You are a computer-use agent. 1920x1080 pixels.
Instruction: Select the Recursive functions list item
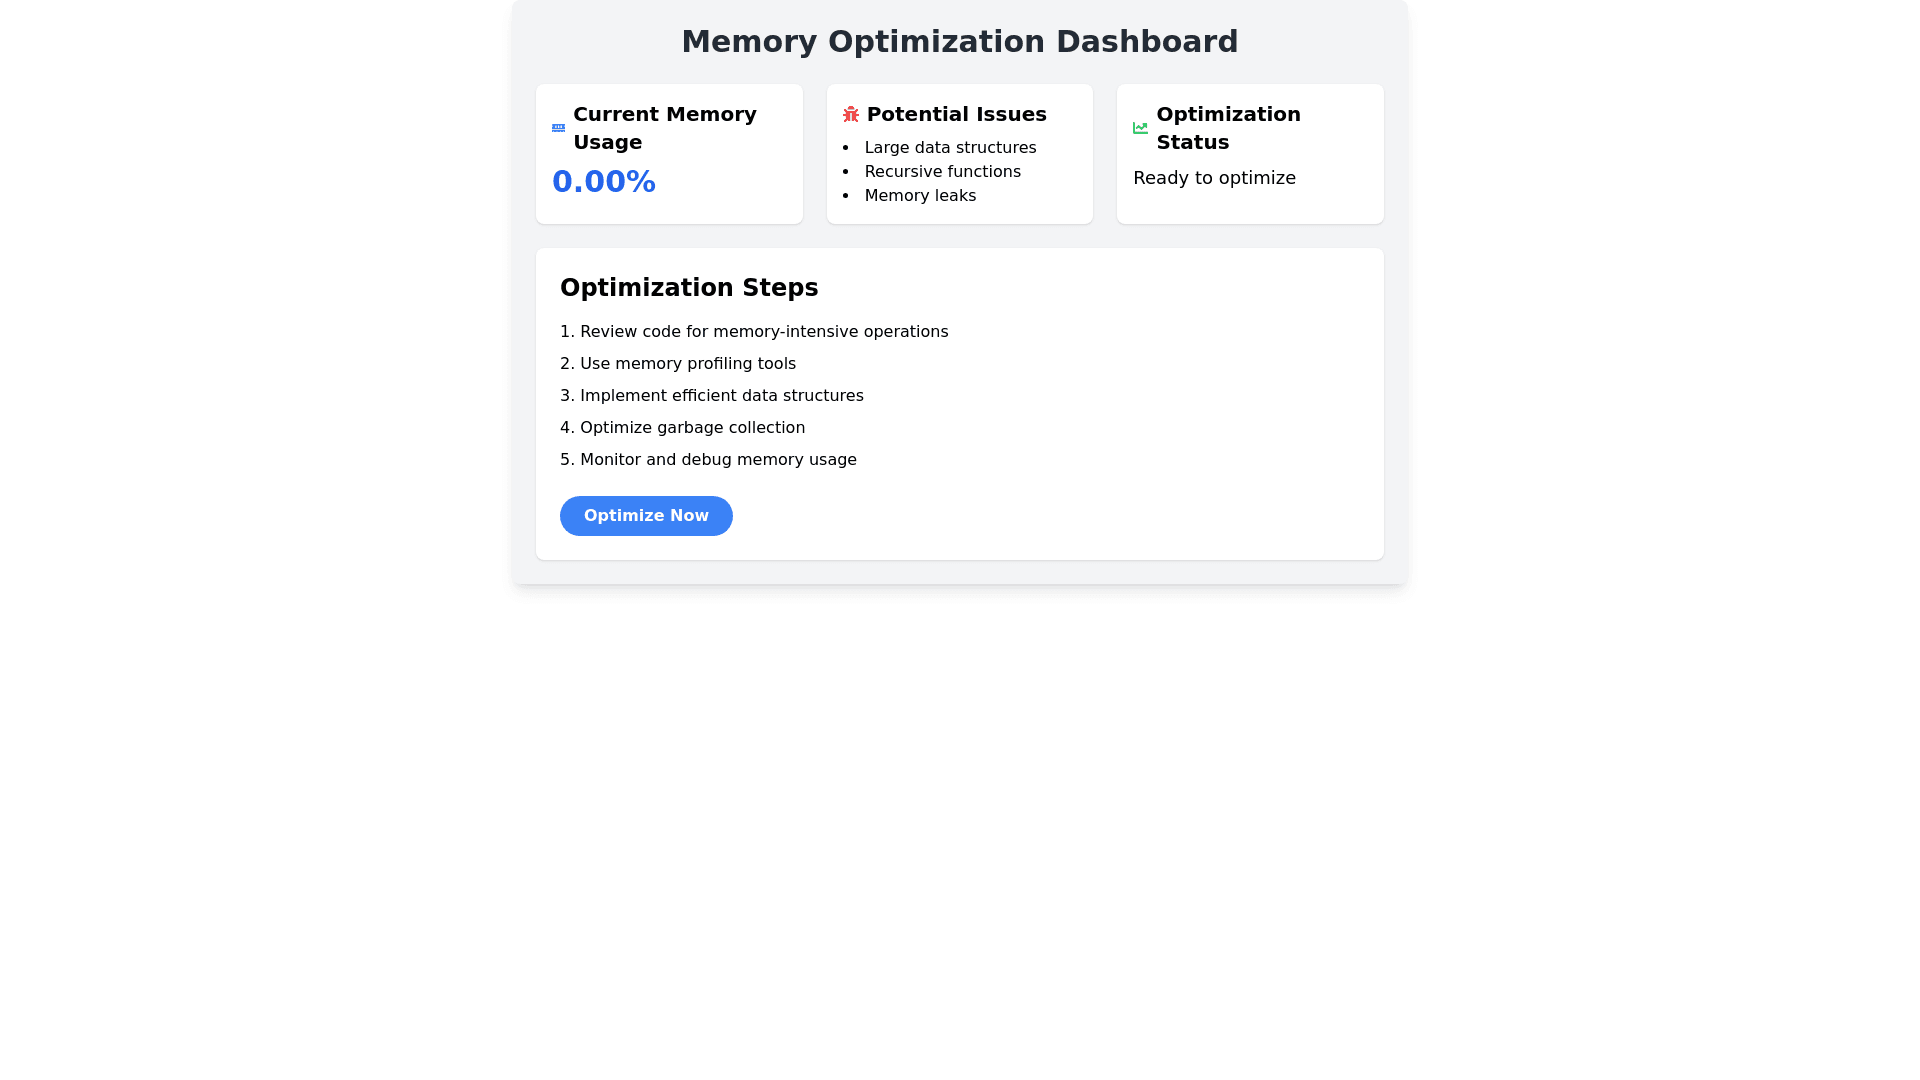[942, 172]
